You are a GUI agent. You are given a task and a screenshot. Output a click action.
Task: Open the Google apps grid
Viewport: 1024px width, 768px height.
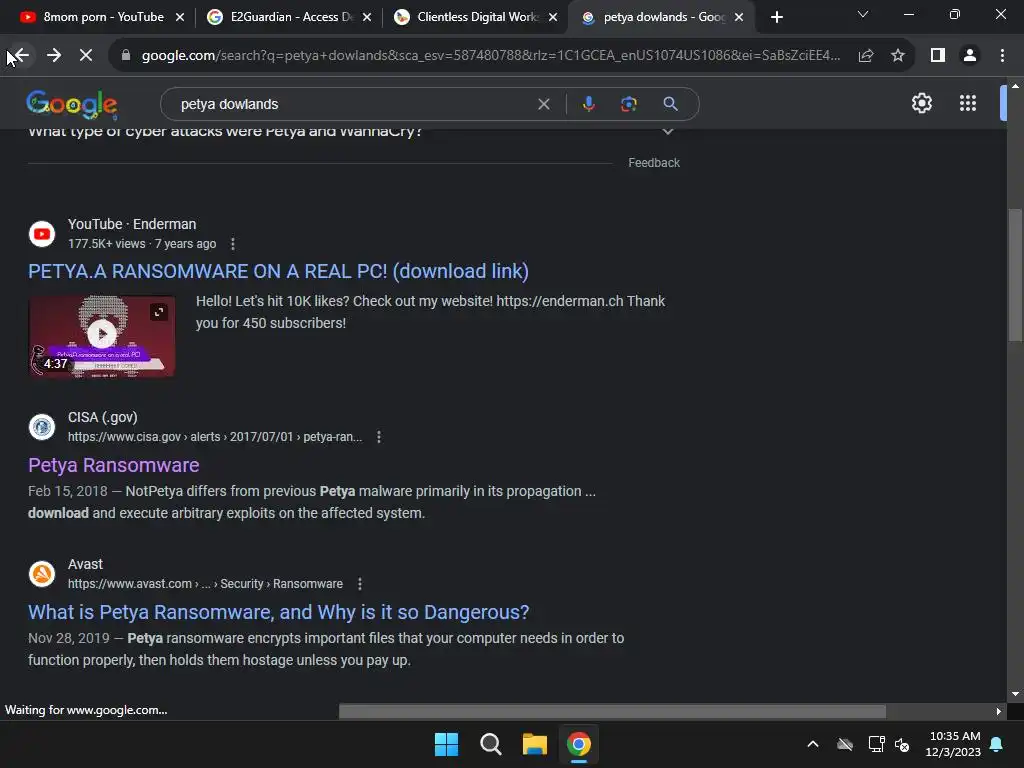pyautogui.click(x=968, y=103)
